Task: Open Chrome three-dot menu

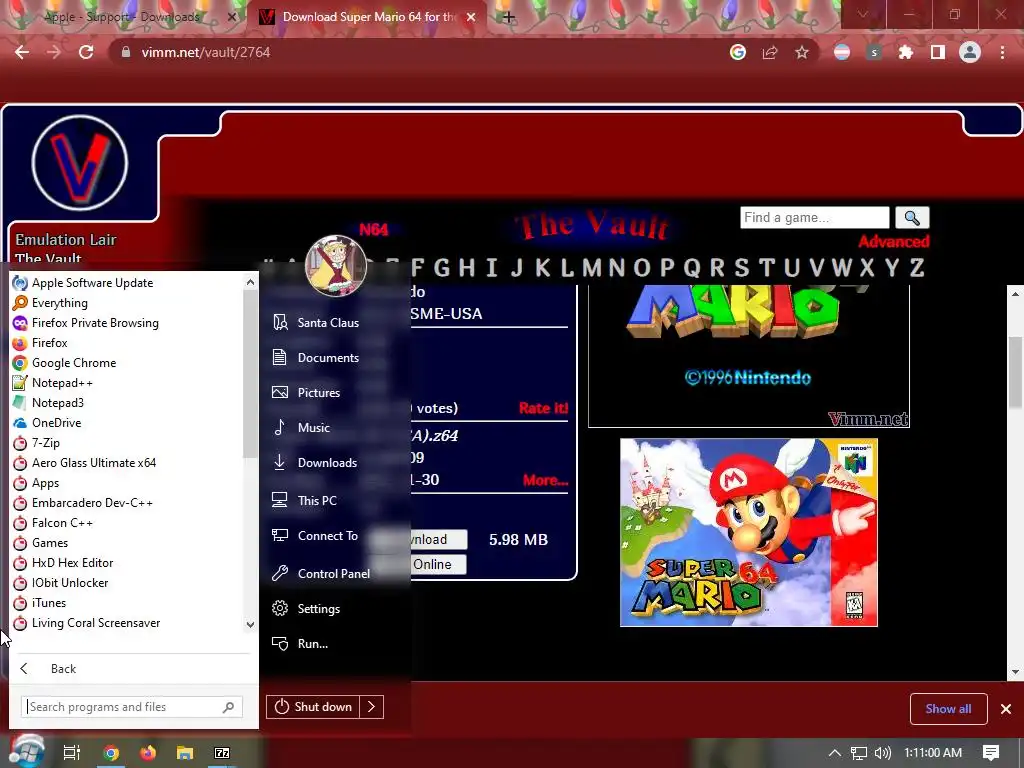Action: pos(1002,52)
